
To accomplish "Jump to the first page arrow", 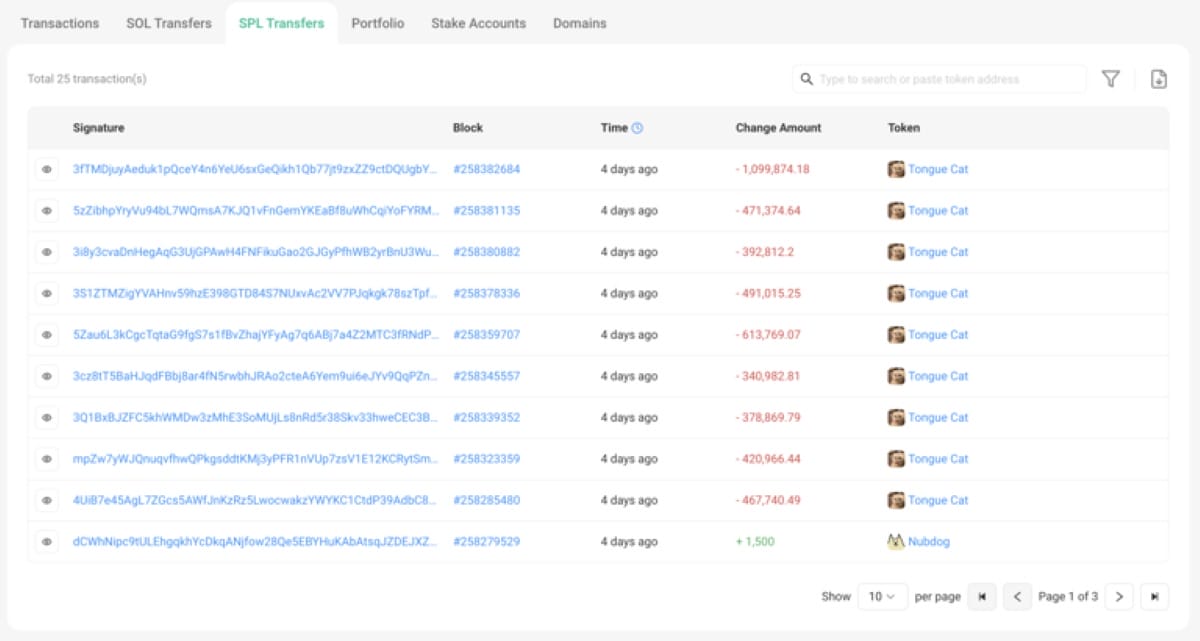I will 981,596.
